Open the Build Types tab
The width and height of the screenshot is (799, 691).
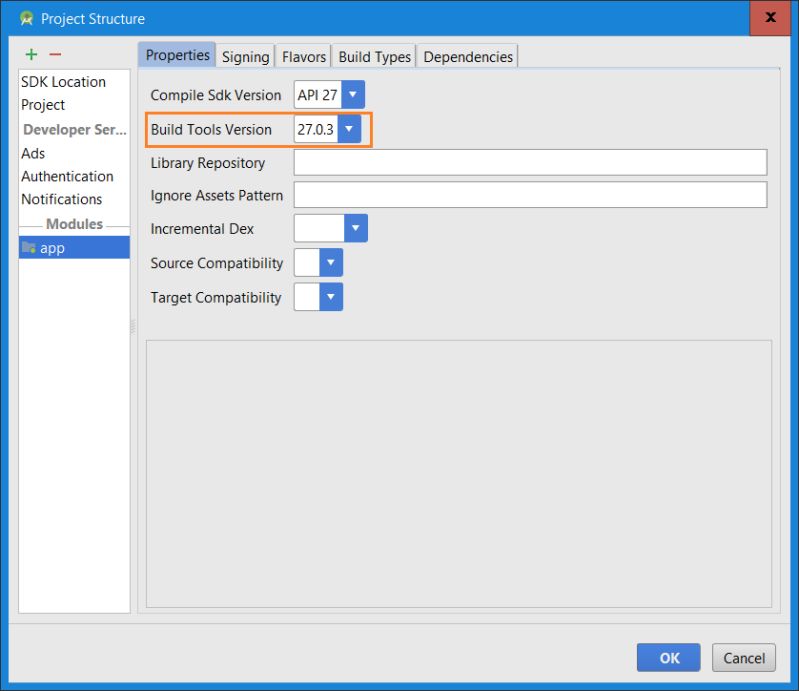[375, 57]
